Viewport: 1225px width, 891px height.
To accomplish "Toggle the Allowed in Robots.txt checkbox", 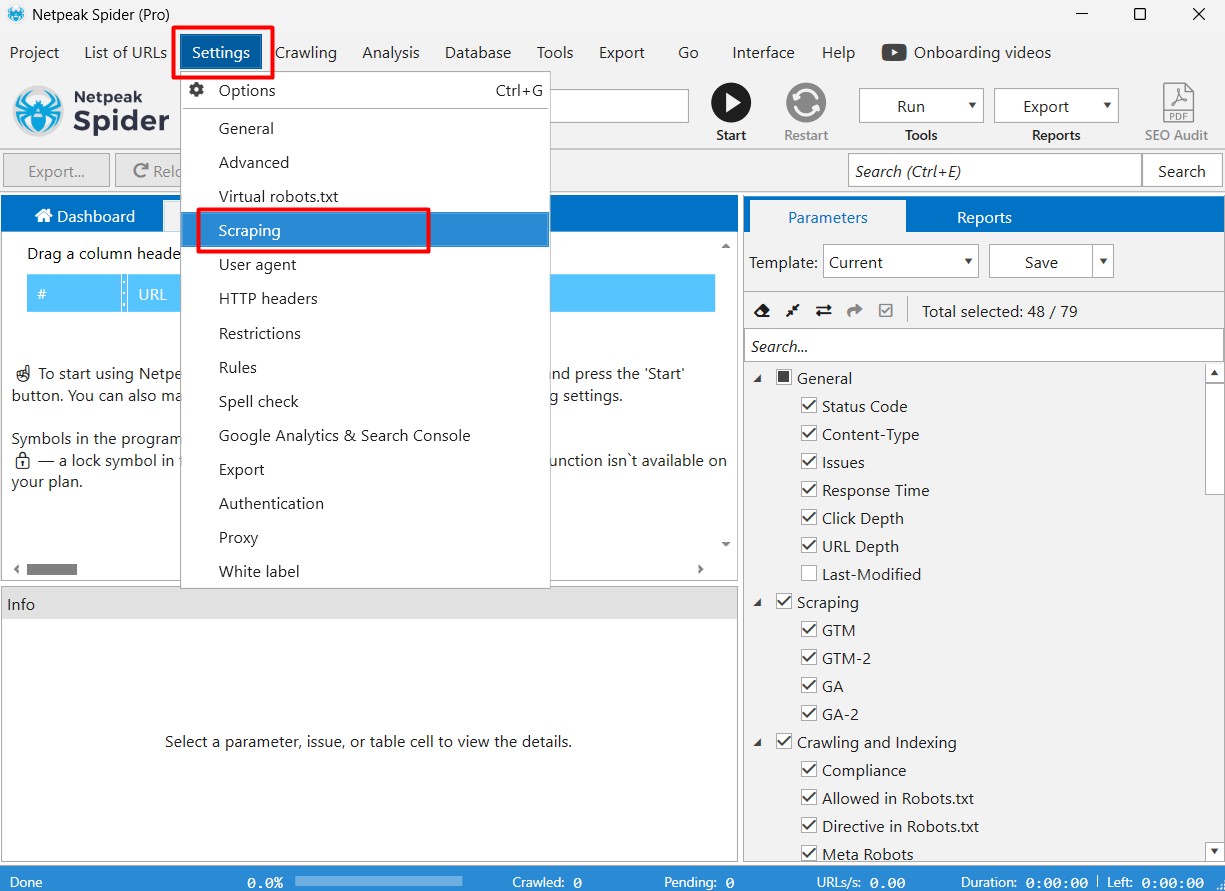I will [809, 798].
